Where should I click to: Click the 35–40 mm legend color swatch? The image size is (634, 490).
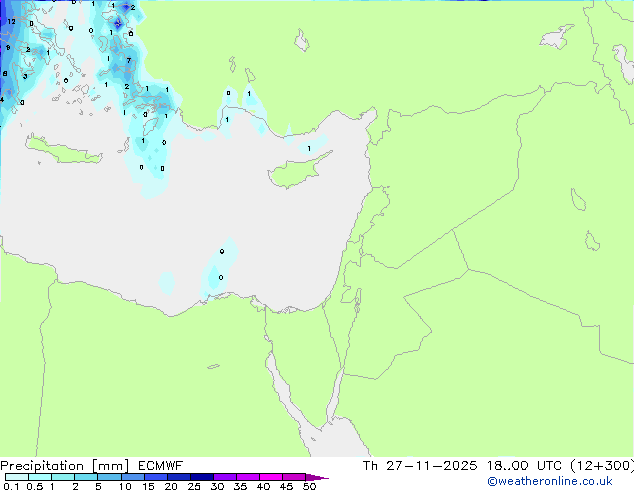[248, 477]
